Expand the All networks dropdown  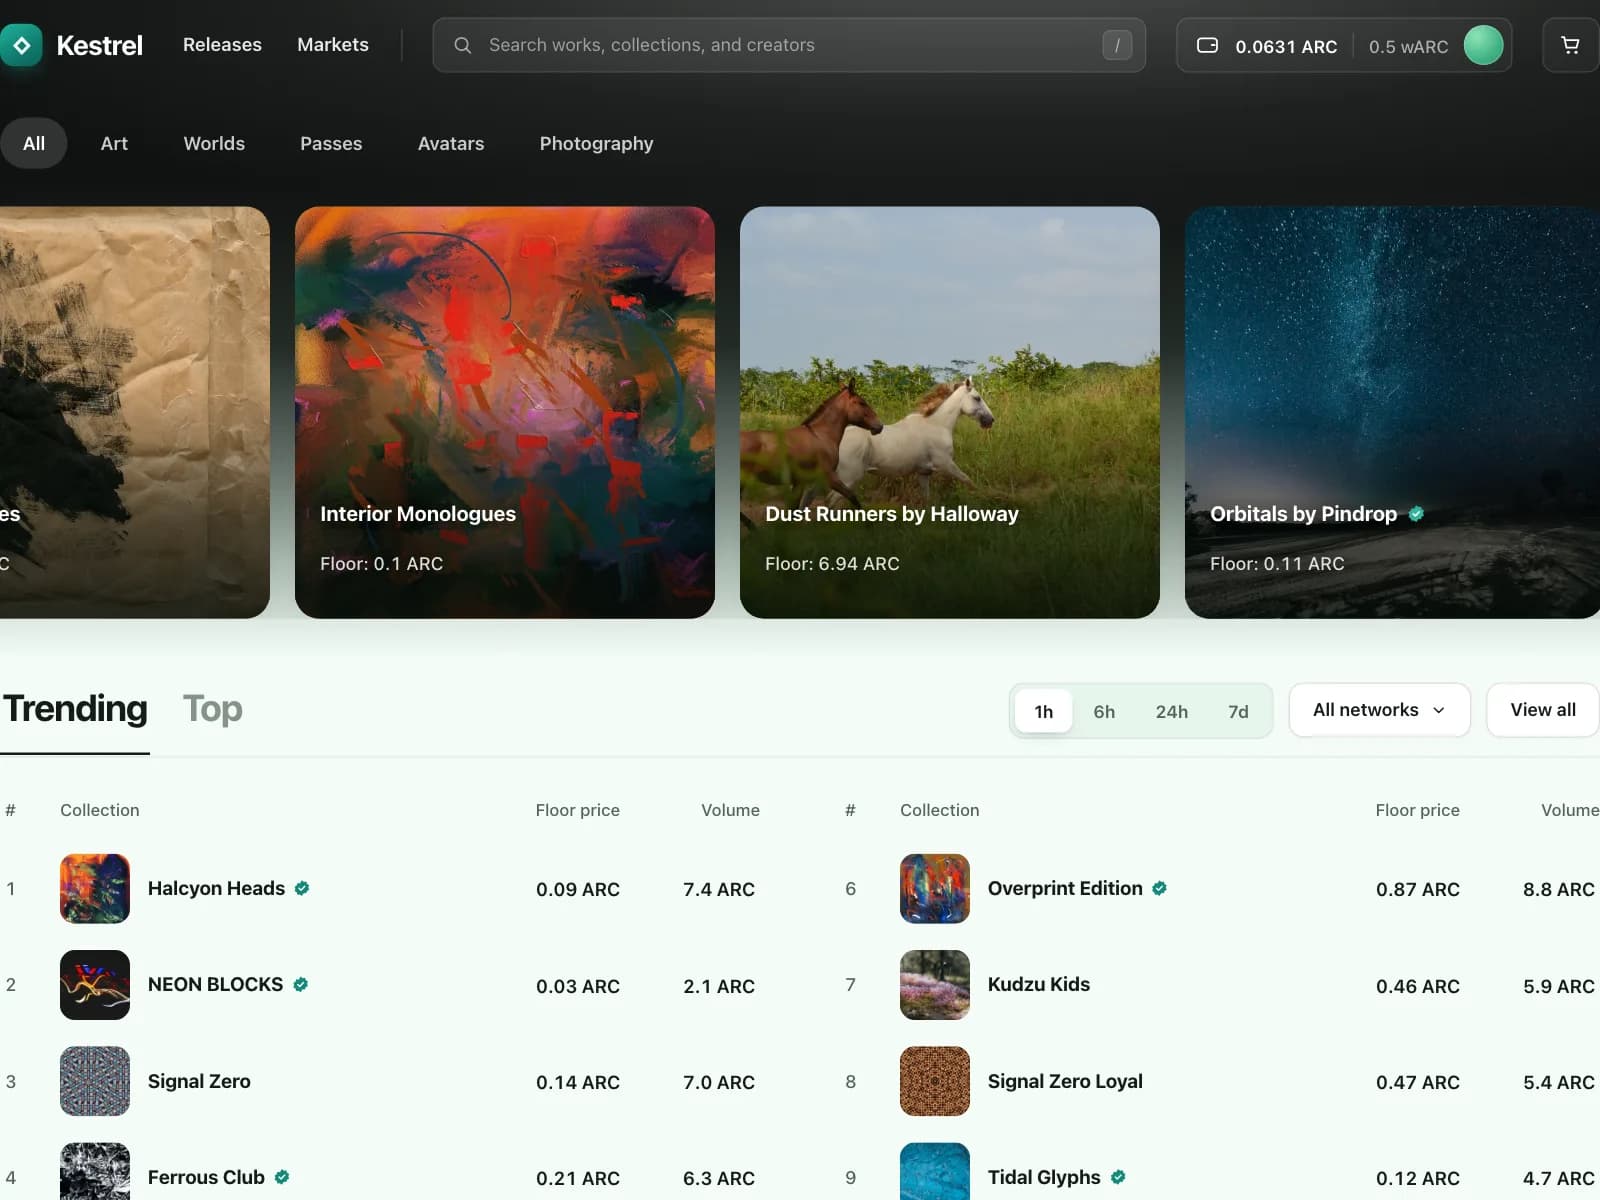click(1379, 710)
